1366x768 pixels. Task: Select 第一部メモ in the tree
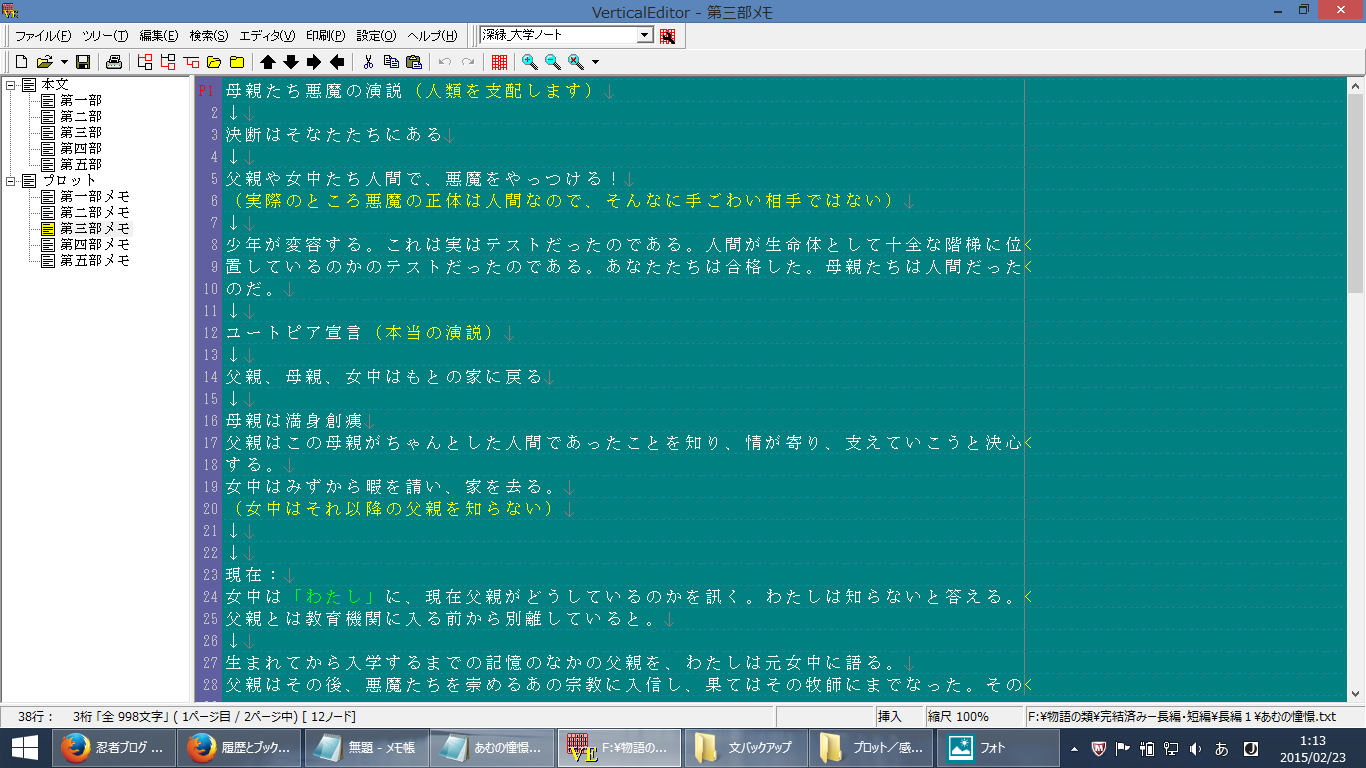[x=94, y=196]
